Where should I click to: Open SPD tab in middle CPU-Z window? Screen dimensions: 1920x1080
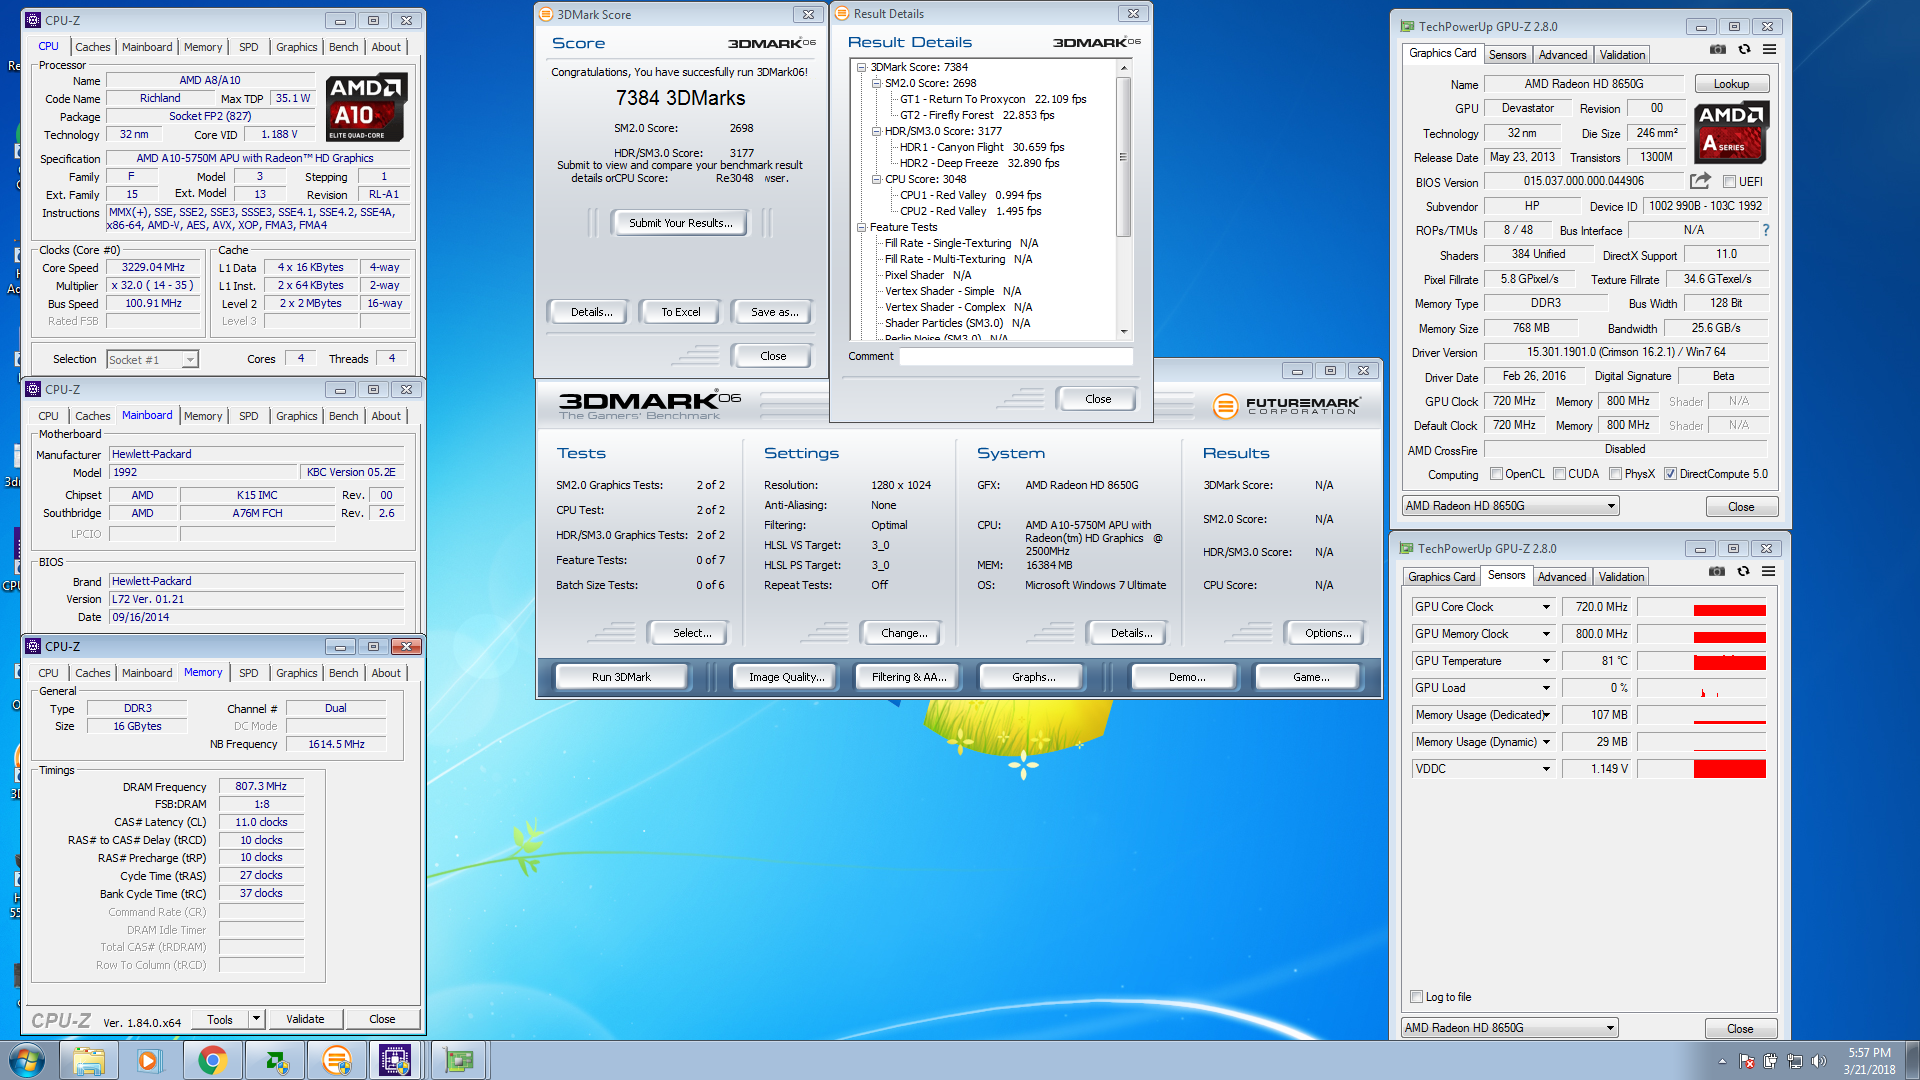tap(249, 416)
